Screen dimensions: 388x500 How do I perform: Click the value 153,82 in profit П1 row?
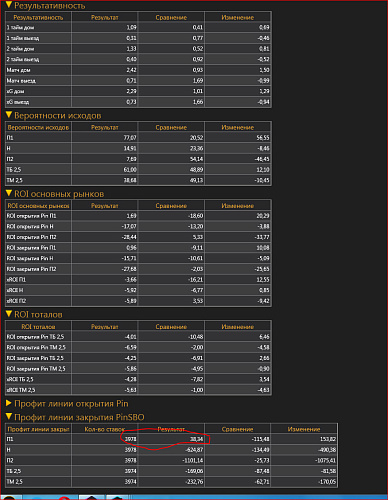click(328, 439)
